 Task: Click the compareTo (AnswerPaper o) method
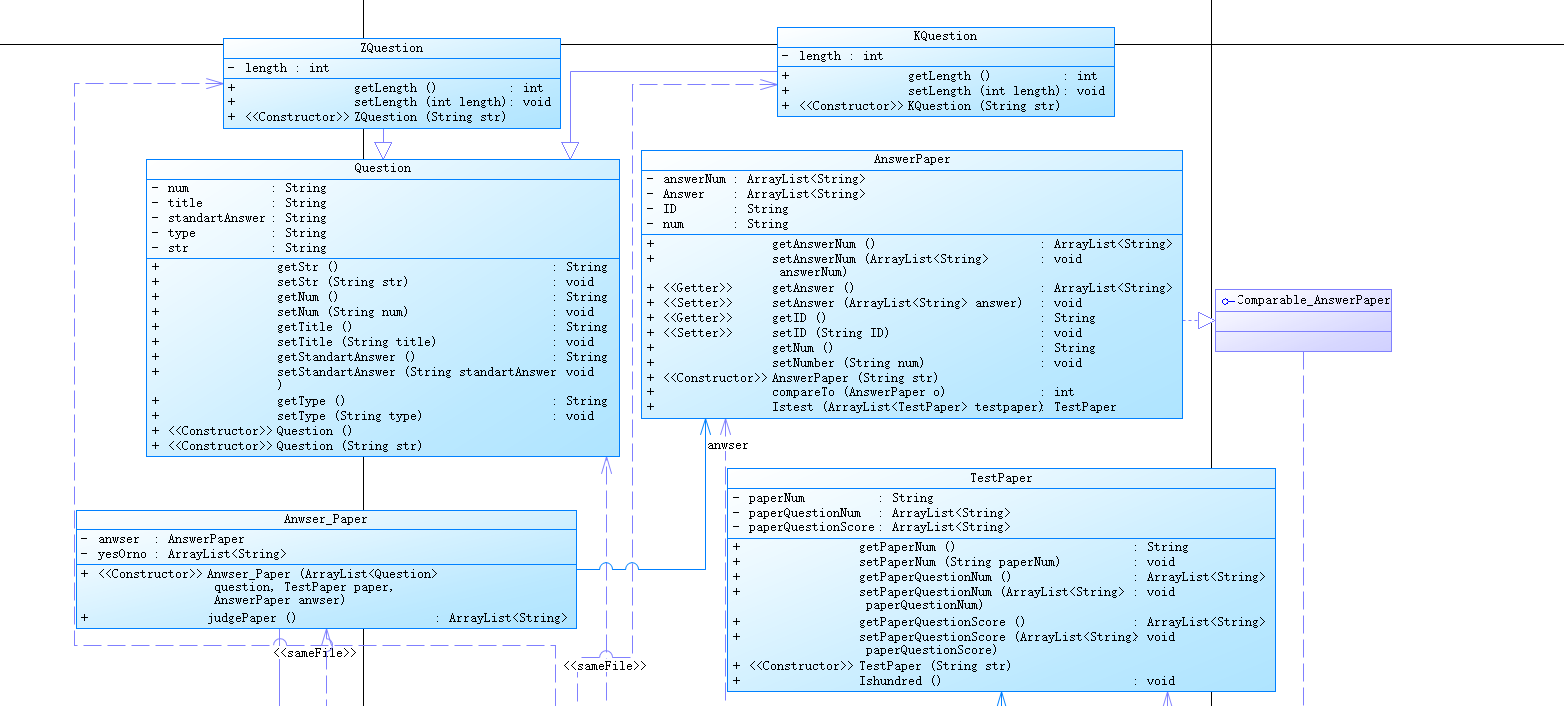click(x=860, y=393)
